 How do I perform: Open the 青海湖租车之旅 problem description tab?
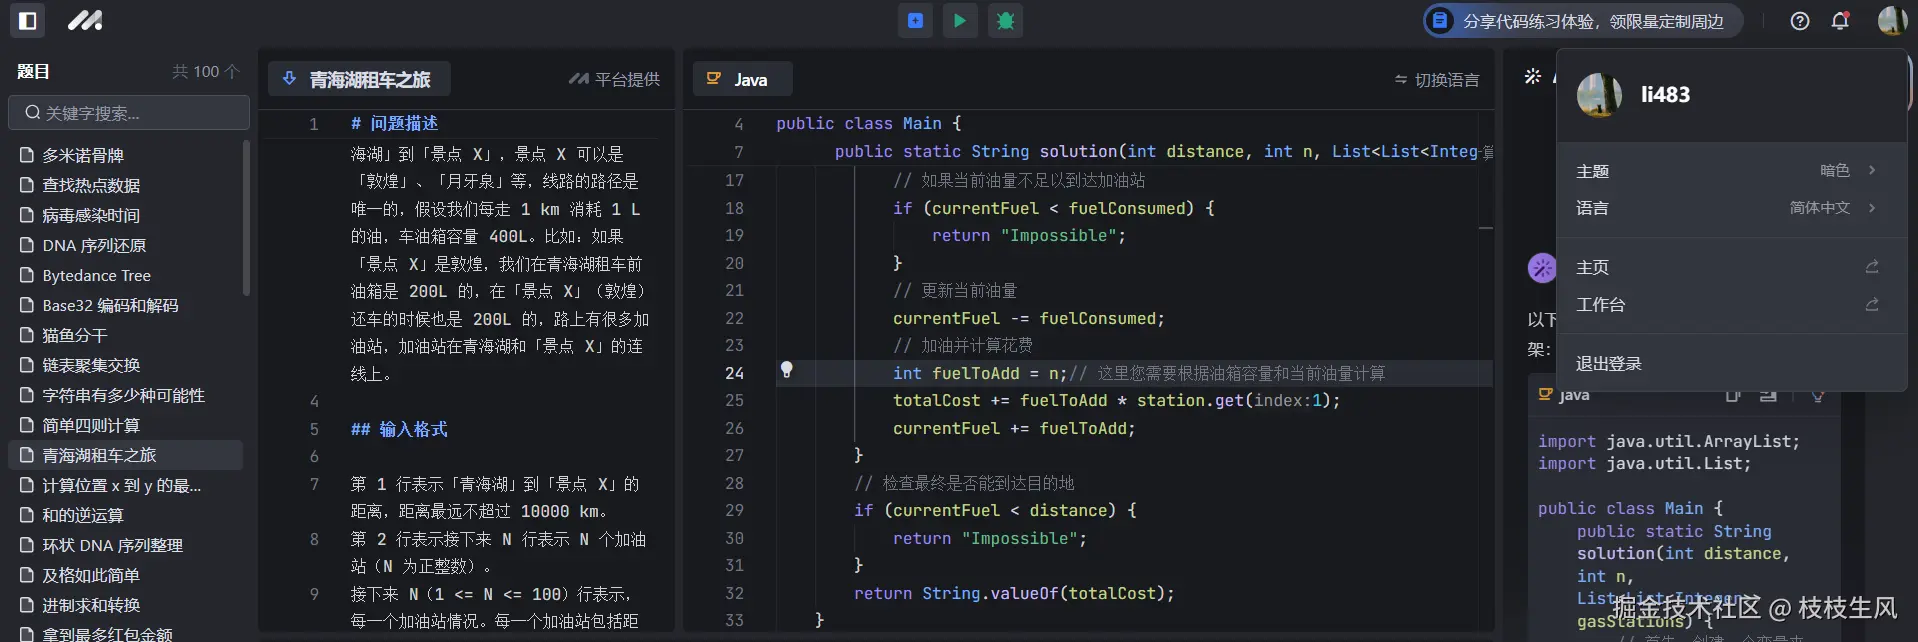[358, 79]
